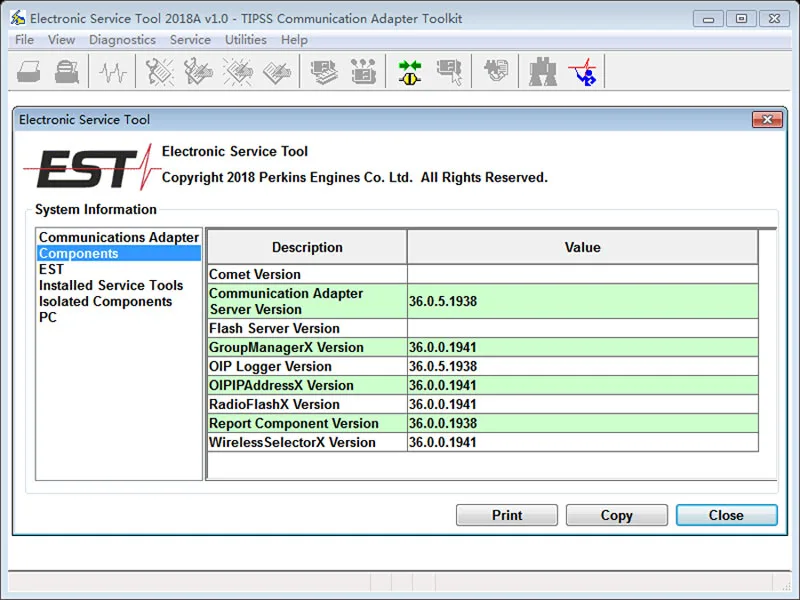Select Components in the list
The width and height of the screenshot is (800, 600).
118,254
